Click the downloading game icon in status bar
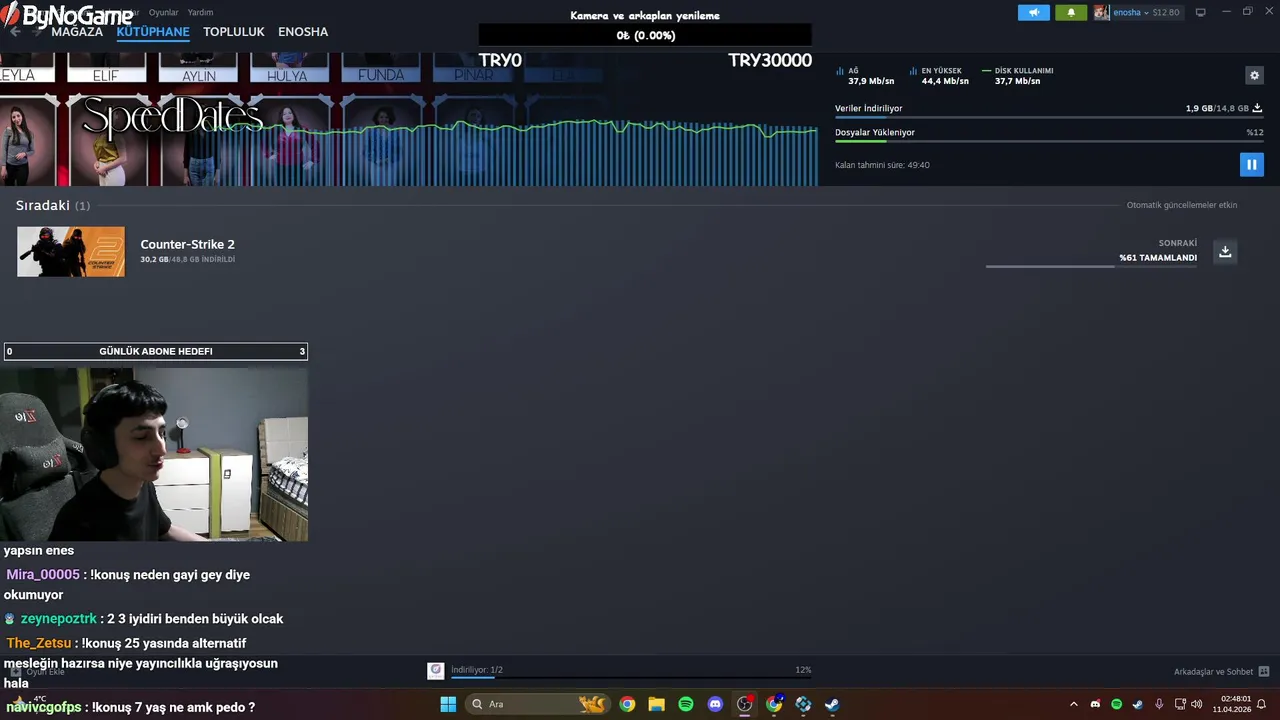This screenshot has height=720, width=1280. point(435,670)
